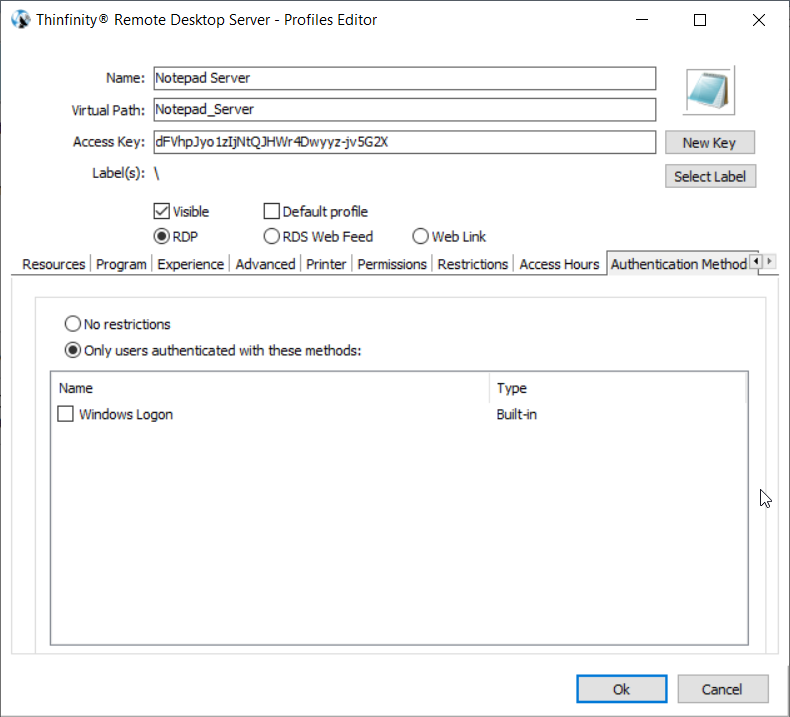Image resolution: width=790 pixels, height=717 pixels.
Task: Select the Authentication Method tab
Action: pos(678,264)
